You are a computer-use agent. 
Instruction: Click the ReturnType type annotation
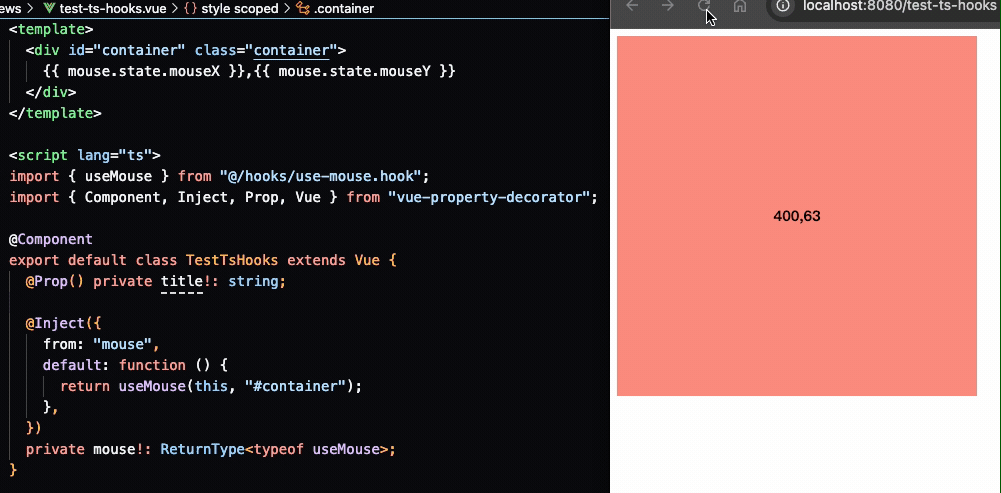click(x=202, y=450)
